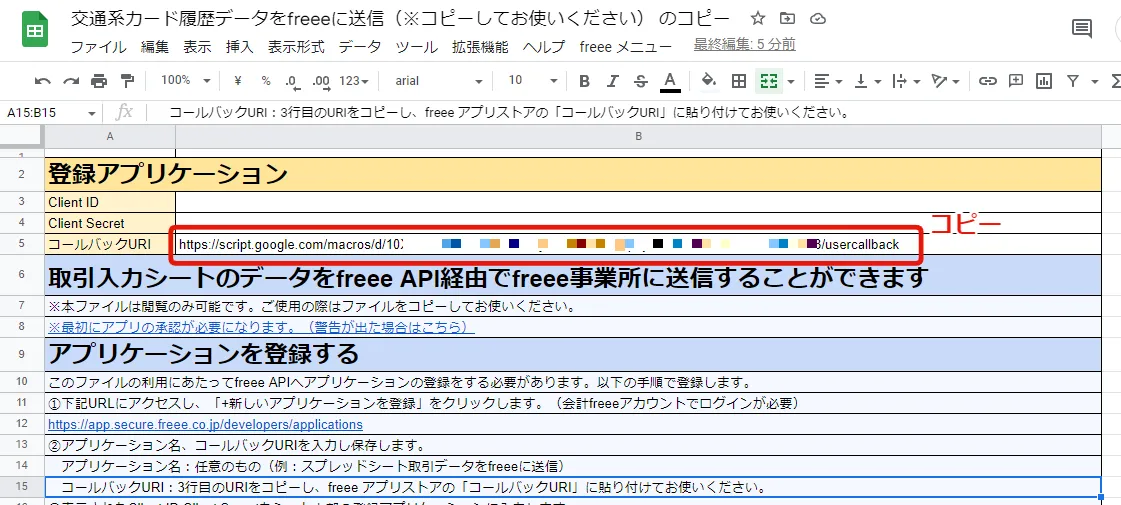Open the 最終編集: 5 分前 history link
1121x505 pixels.
point(744,45)
